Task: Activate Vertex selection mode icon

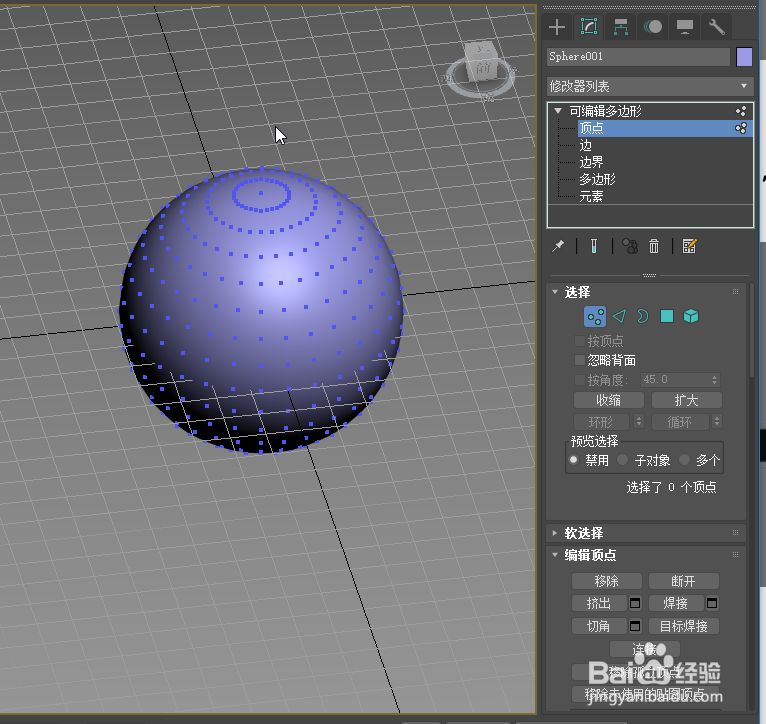Action: 595,317
